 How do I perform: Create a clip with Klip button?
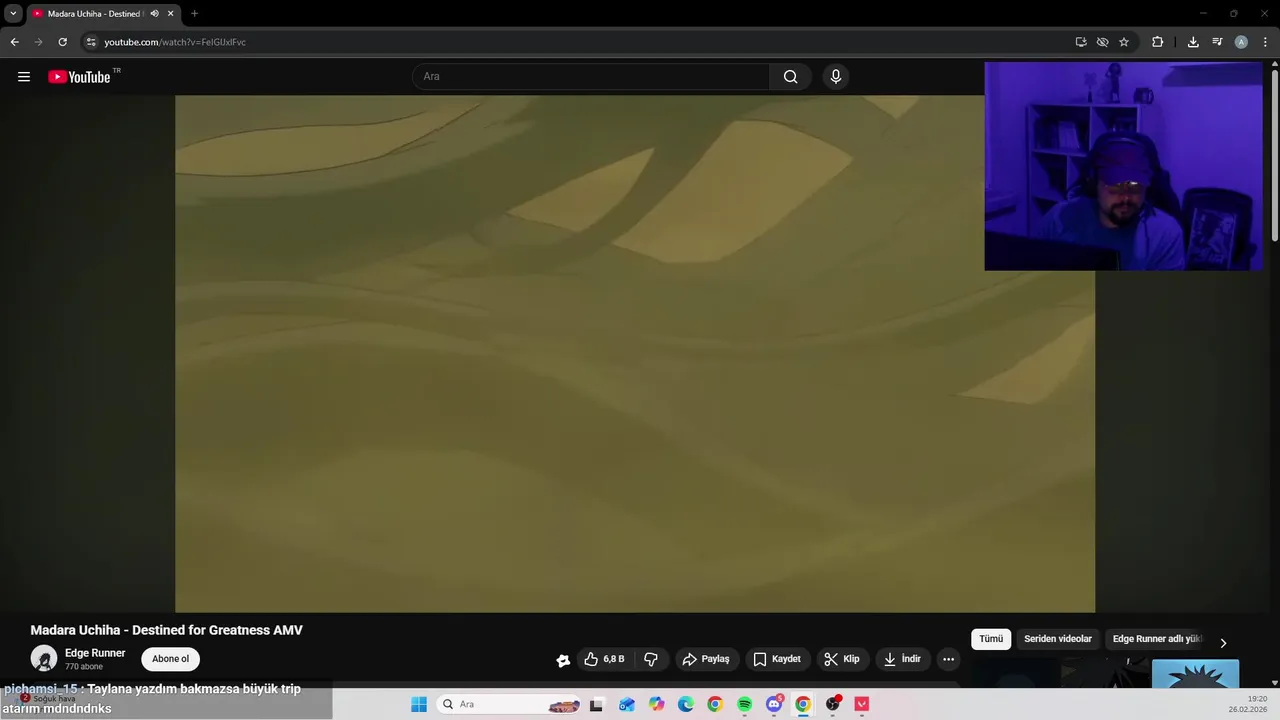click(x=842, y=659)
